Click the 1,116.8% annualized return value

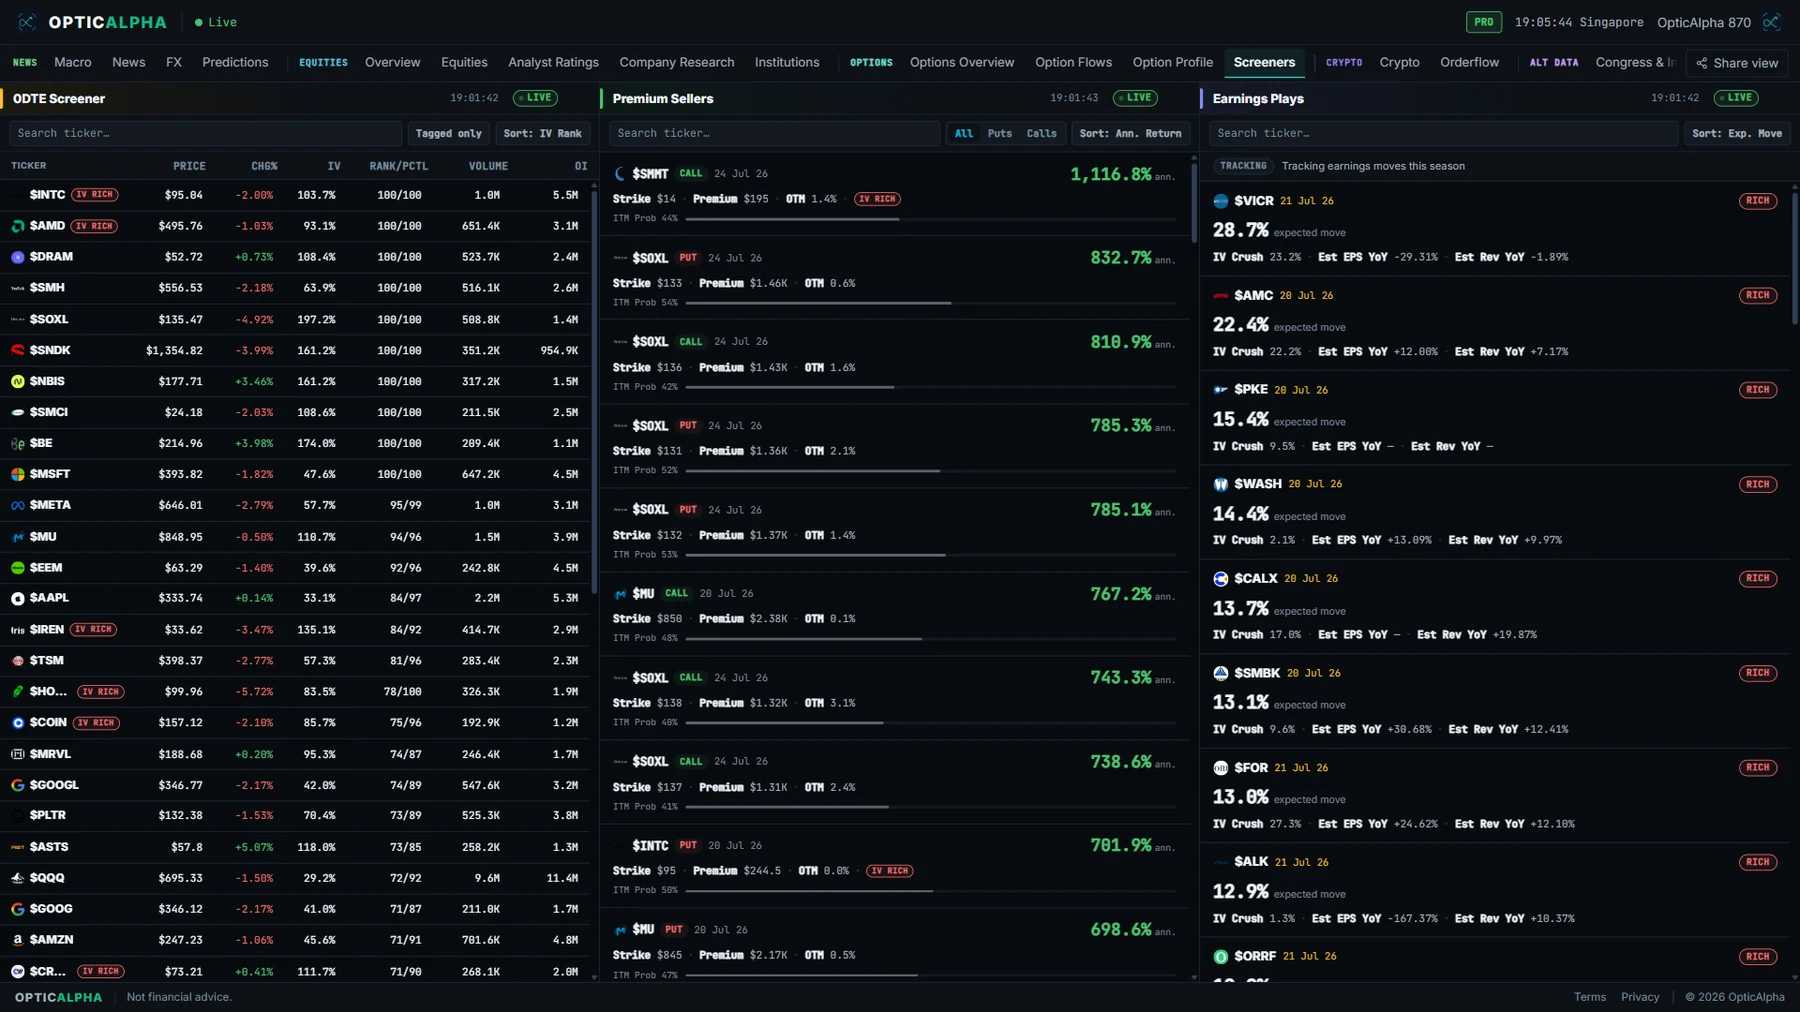point(1111,174)
